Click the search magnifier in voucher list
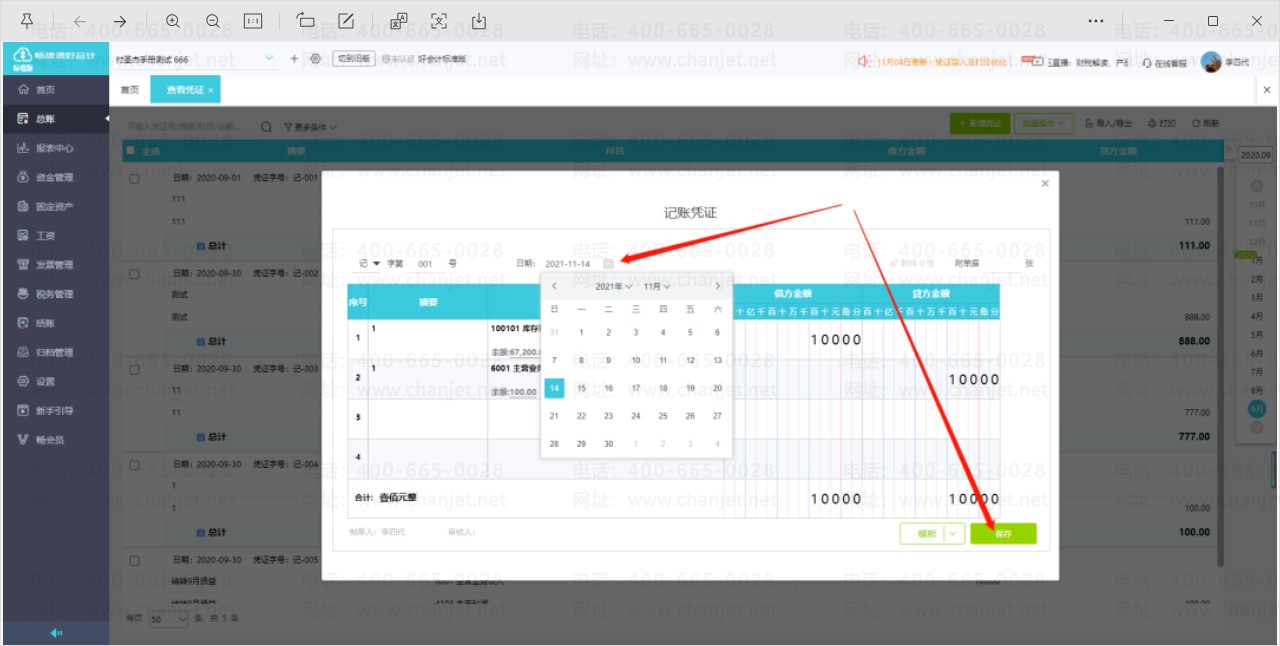Screen dimensions: 1280x646 pyautogui.click(x=266, y=127)
